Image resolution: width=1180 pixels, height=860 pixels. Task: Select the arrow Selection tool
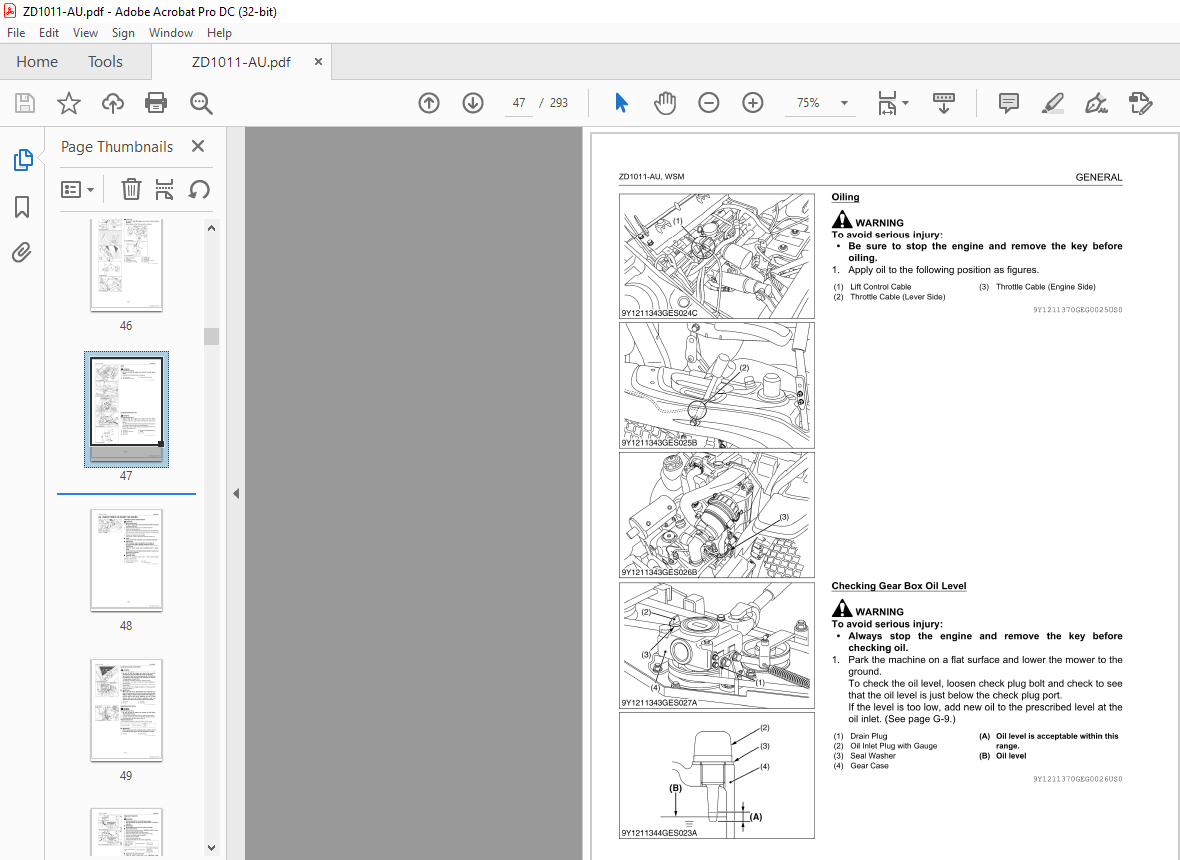621,103
